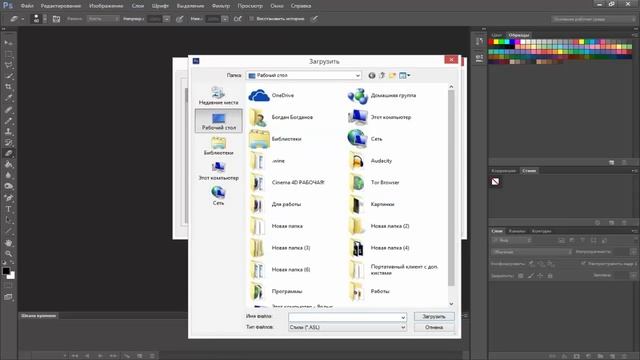Select the Blur tool

click(x=8, y=176)
